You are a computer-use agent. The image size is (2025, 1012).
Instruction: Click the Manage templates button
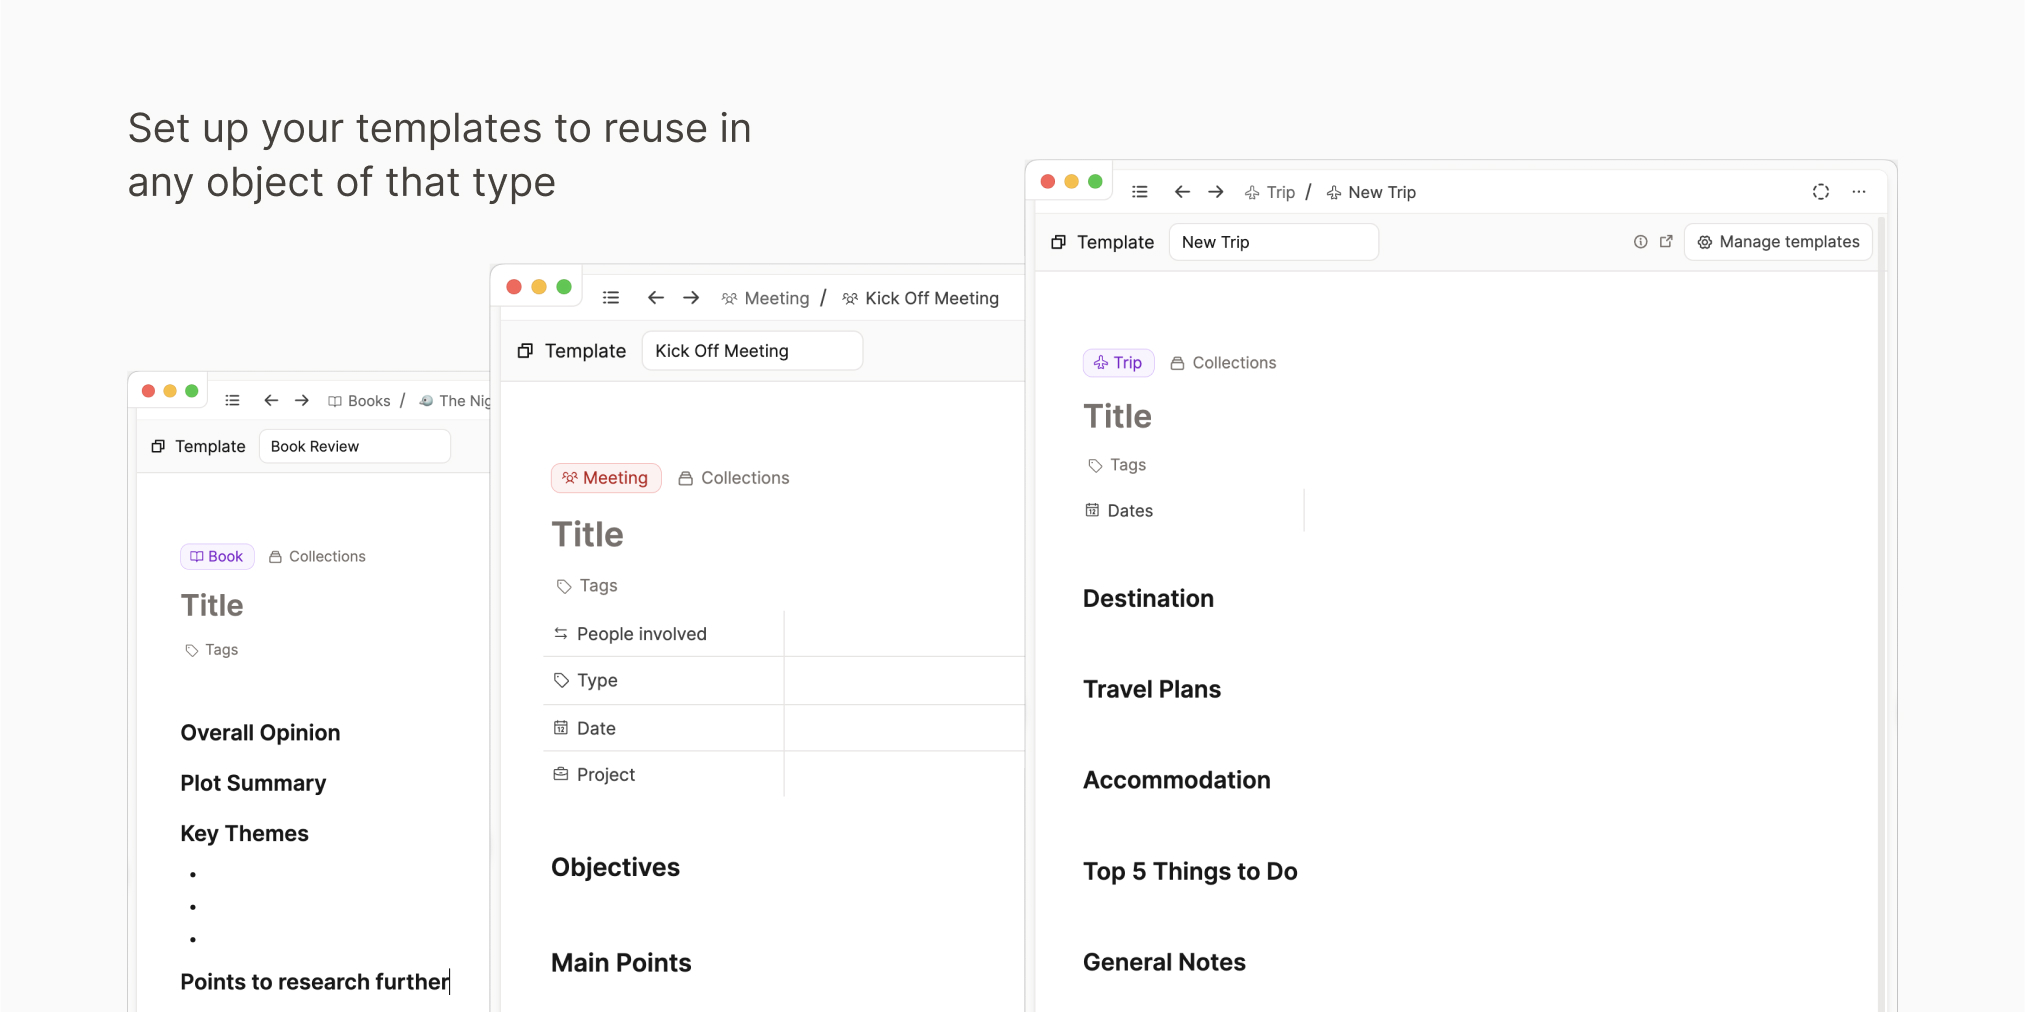pyautogui.click(x=1778, y=242)
